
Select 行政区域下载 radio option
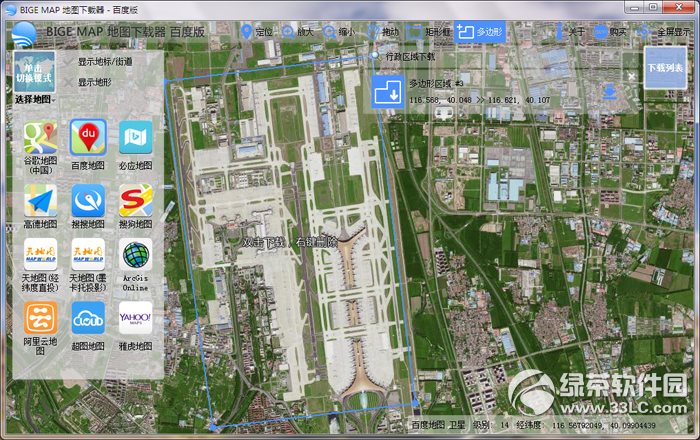(375, 55)
